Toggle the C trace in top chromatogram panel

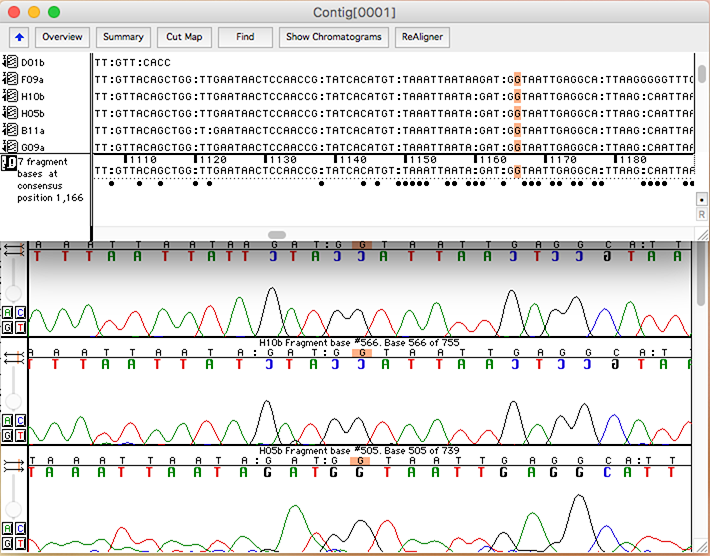tap(20, 312)
